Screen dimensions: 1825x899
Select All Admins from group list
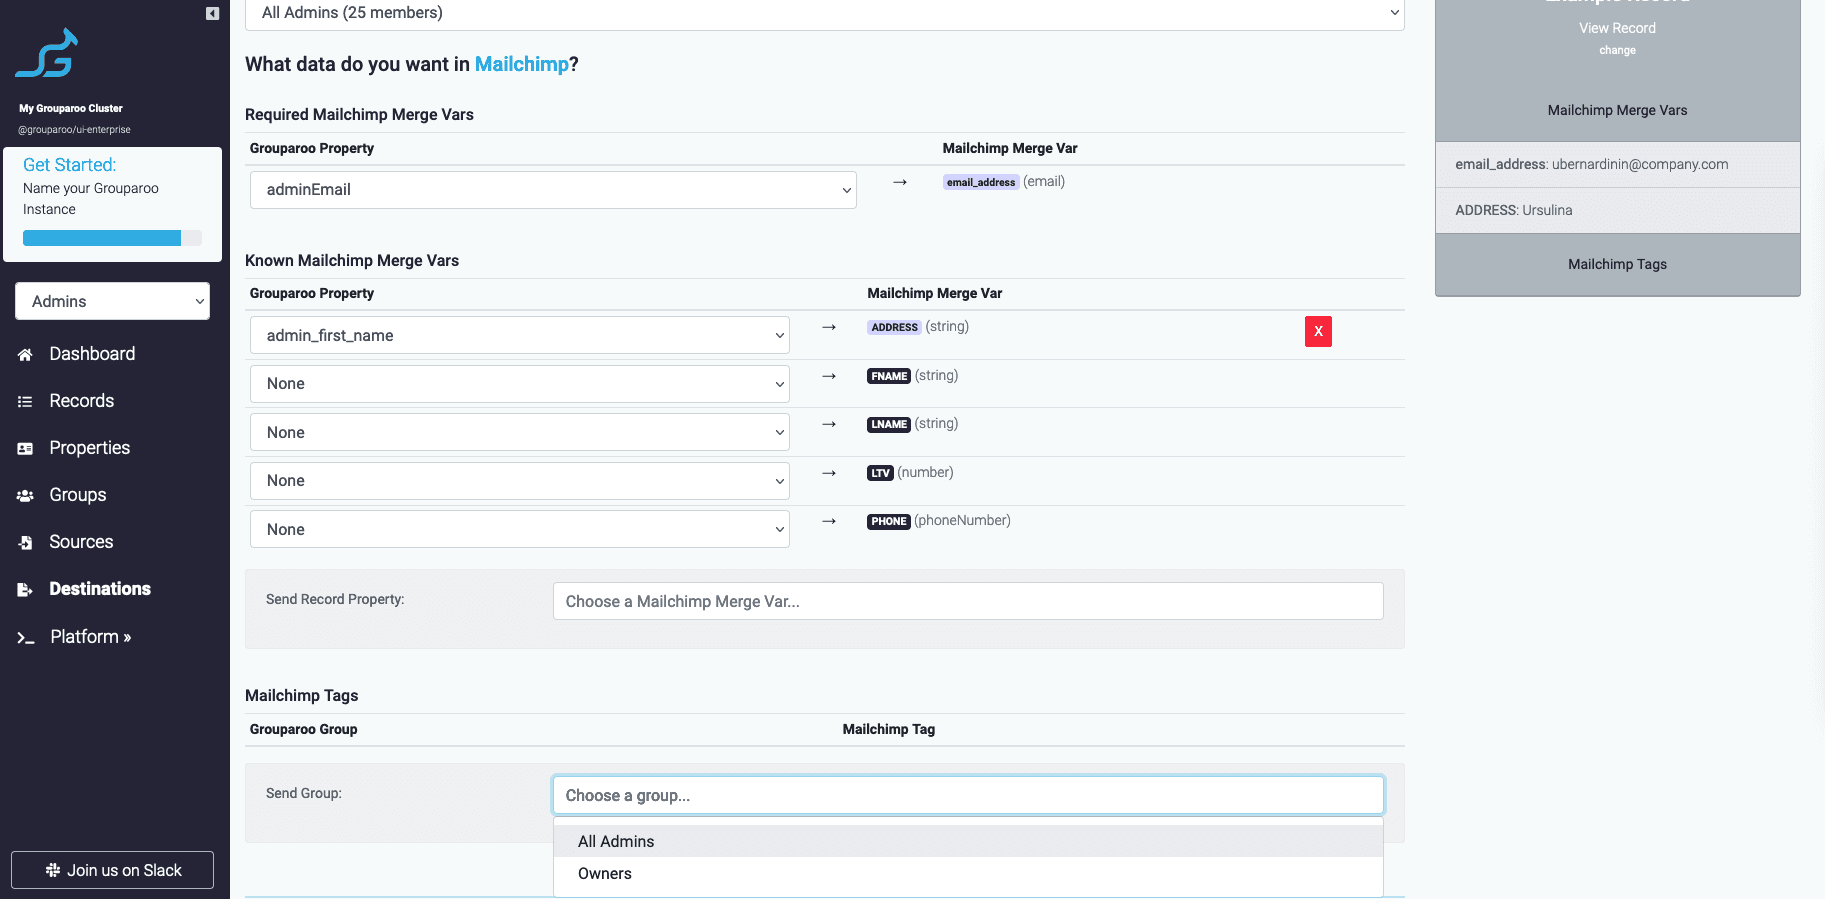click(x=968, y=842)
